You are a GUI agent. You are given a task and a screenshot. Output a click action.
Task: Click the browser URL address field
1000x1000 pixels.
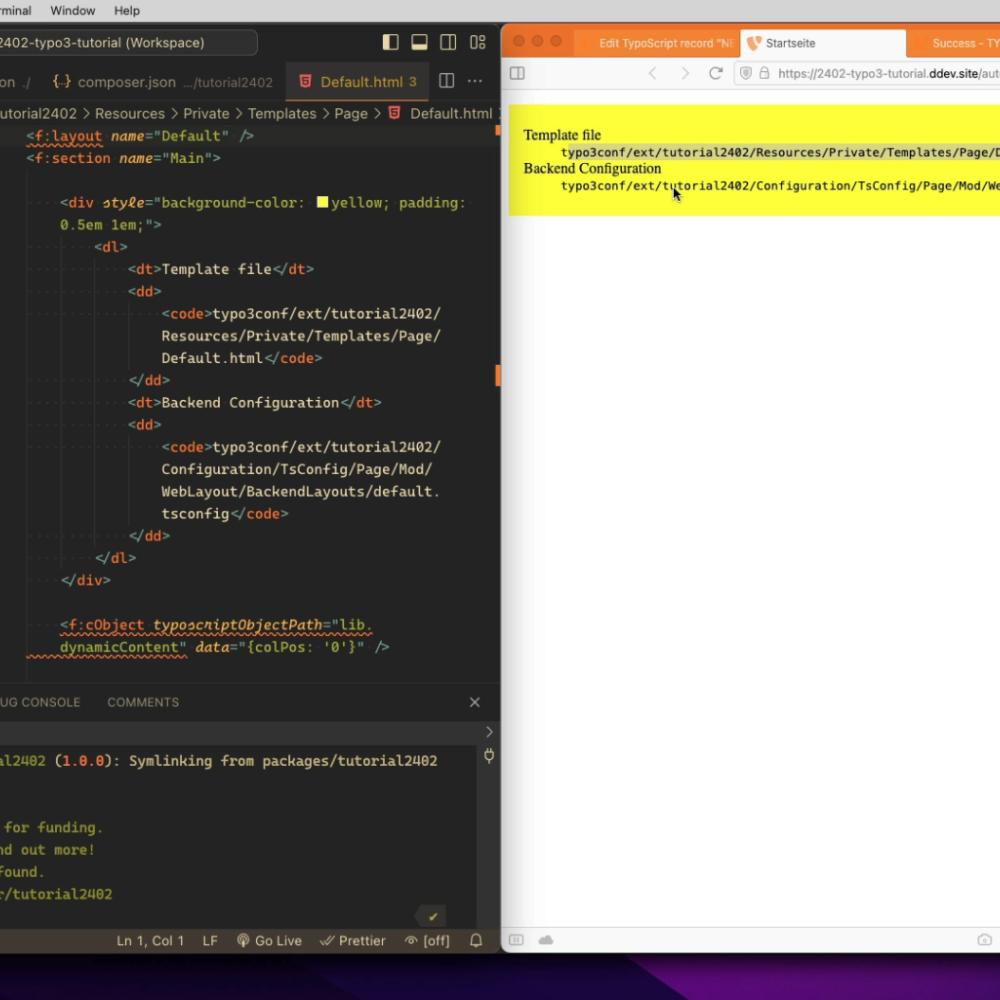coord(867,73)
